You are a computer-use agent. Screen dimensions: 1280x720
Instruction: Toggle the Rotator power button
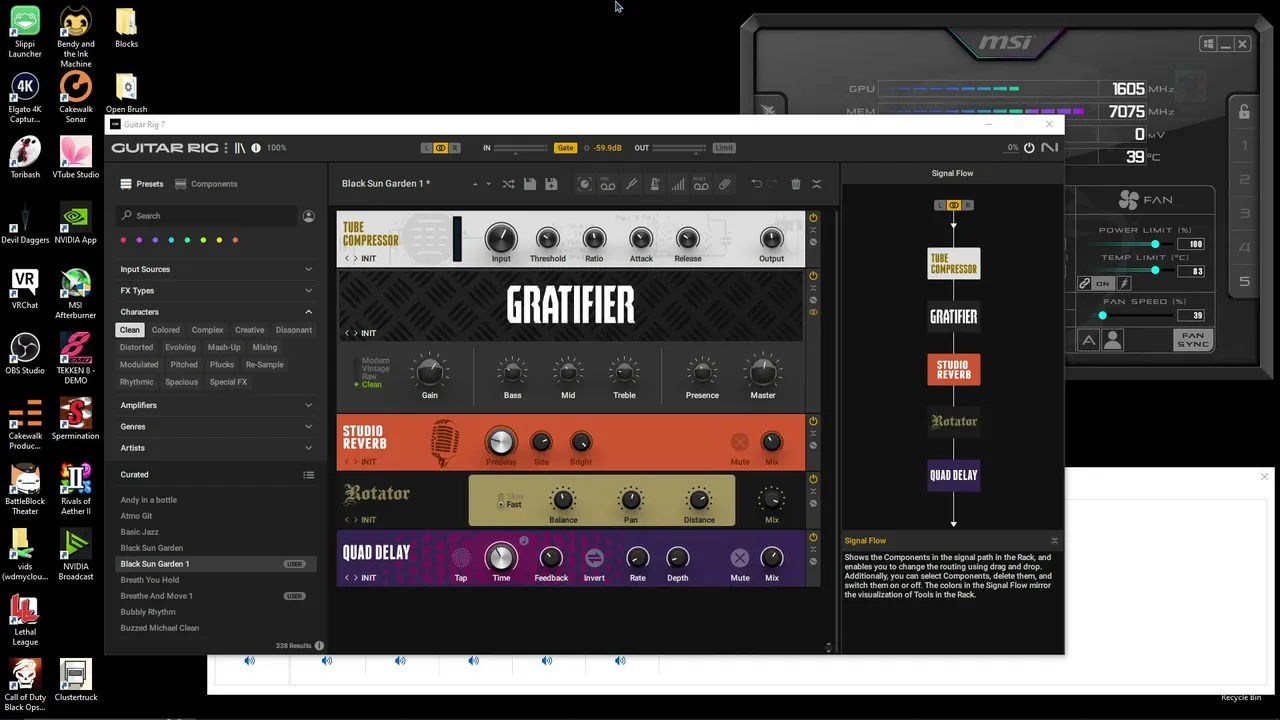click(813, 480)
